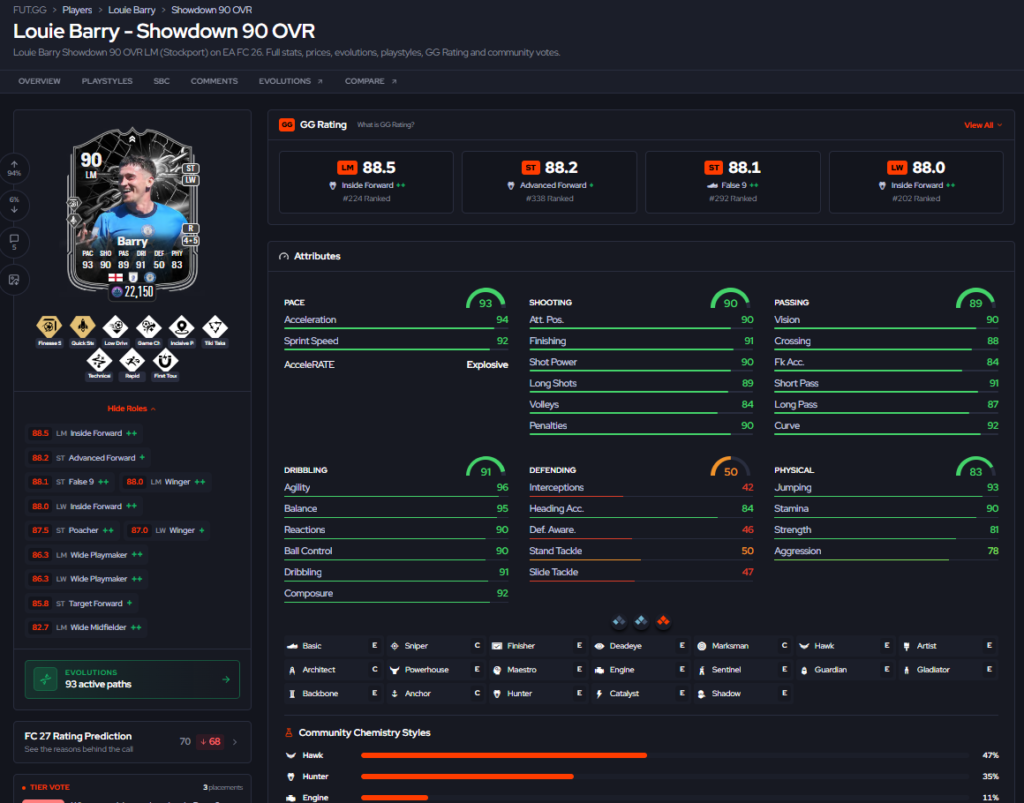Click the GG Rating orange logo icon
This screenshot has height=803, width=1024.
pos(287,125)
